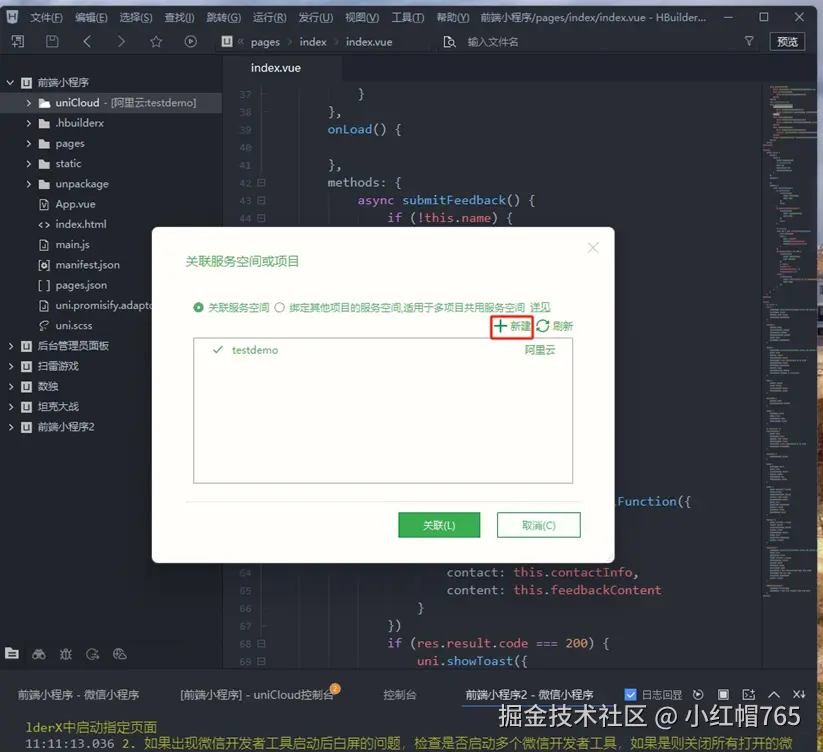The image size is (823, 752).
Task: Click the export log icon in console toolbar
Action: tap(748, 694)
